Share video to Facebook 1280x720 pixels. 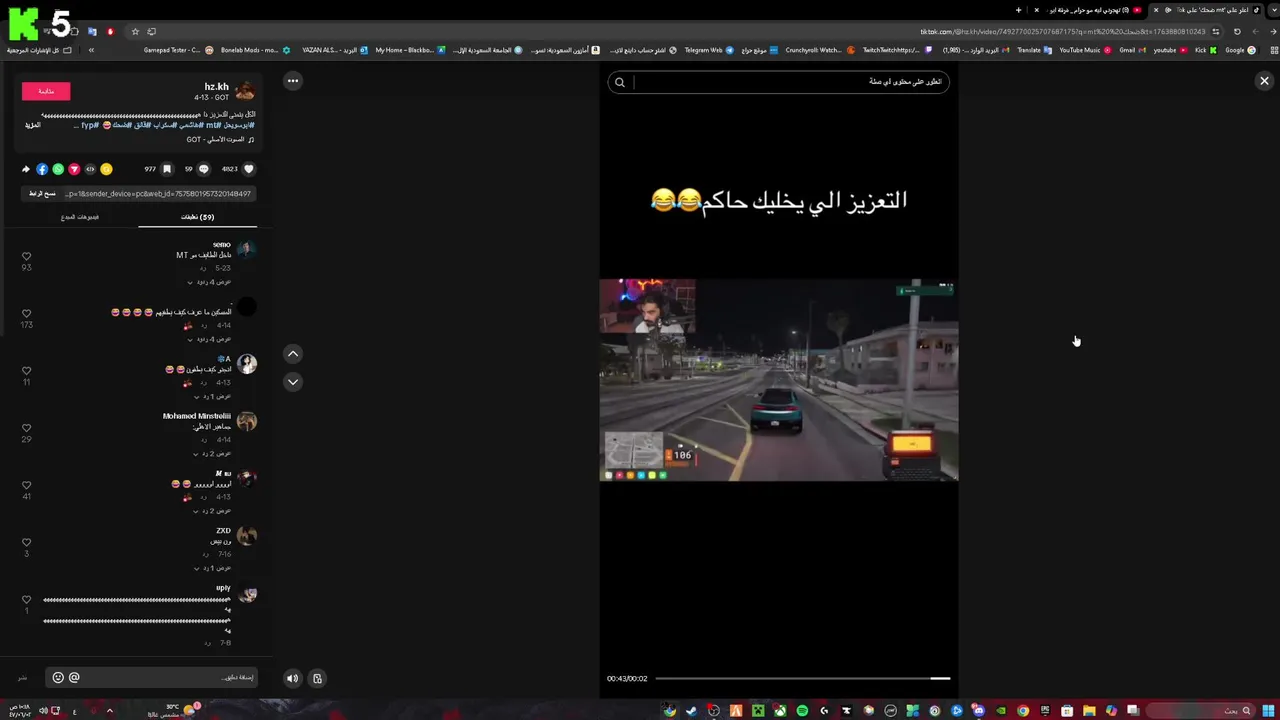[x=42, y=169]
